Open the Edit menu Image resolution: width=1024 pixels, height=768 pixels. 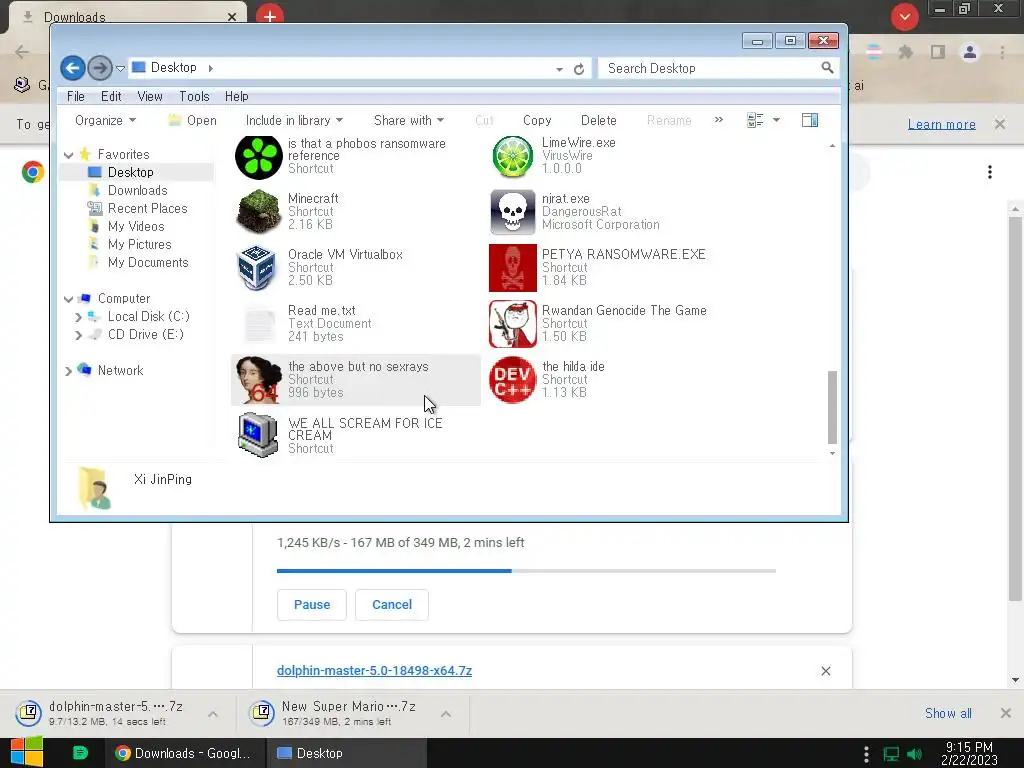point(111,97)
